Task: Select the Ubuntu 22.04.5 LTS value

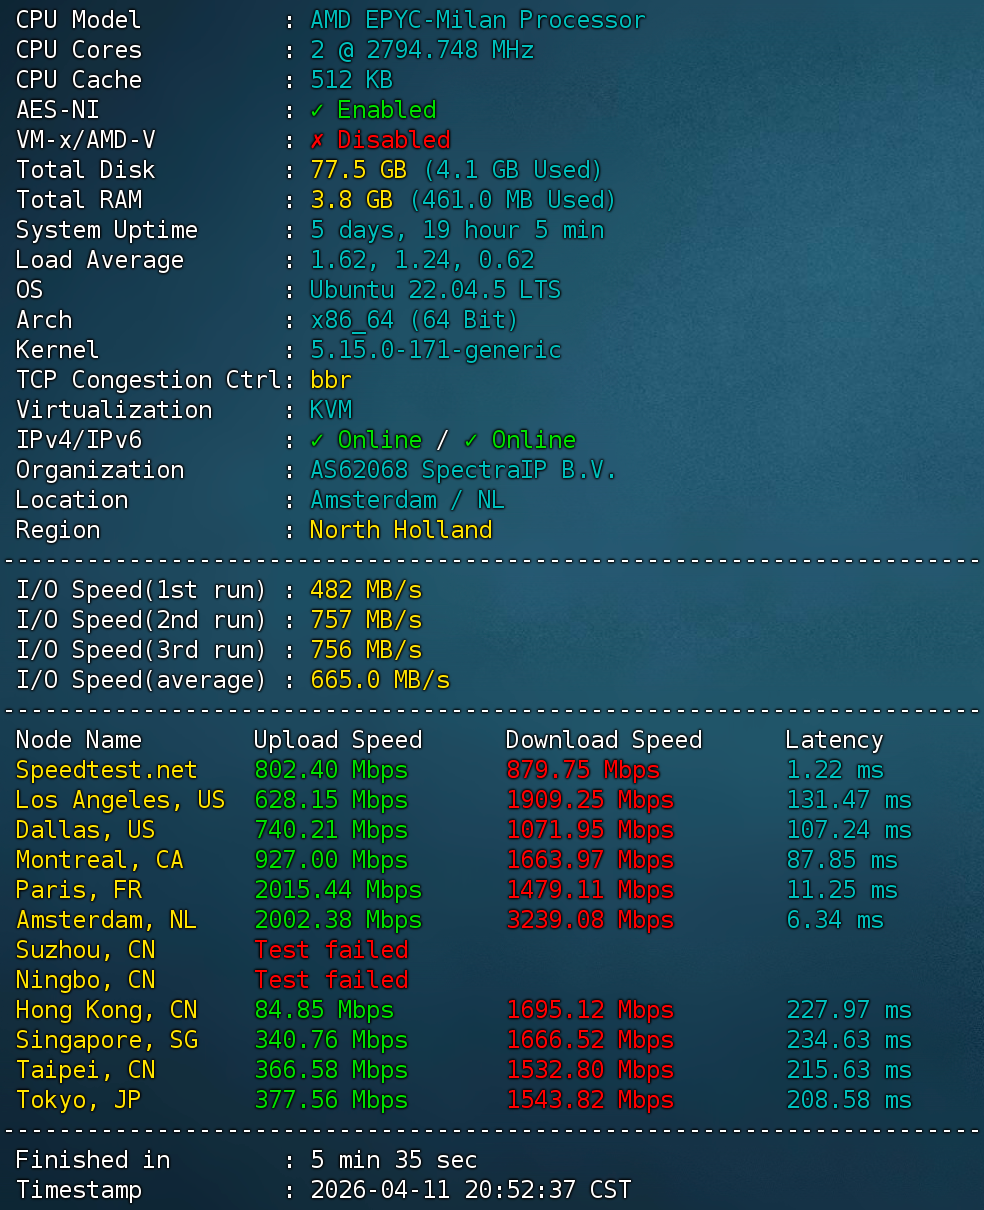Action: [435, 290]
